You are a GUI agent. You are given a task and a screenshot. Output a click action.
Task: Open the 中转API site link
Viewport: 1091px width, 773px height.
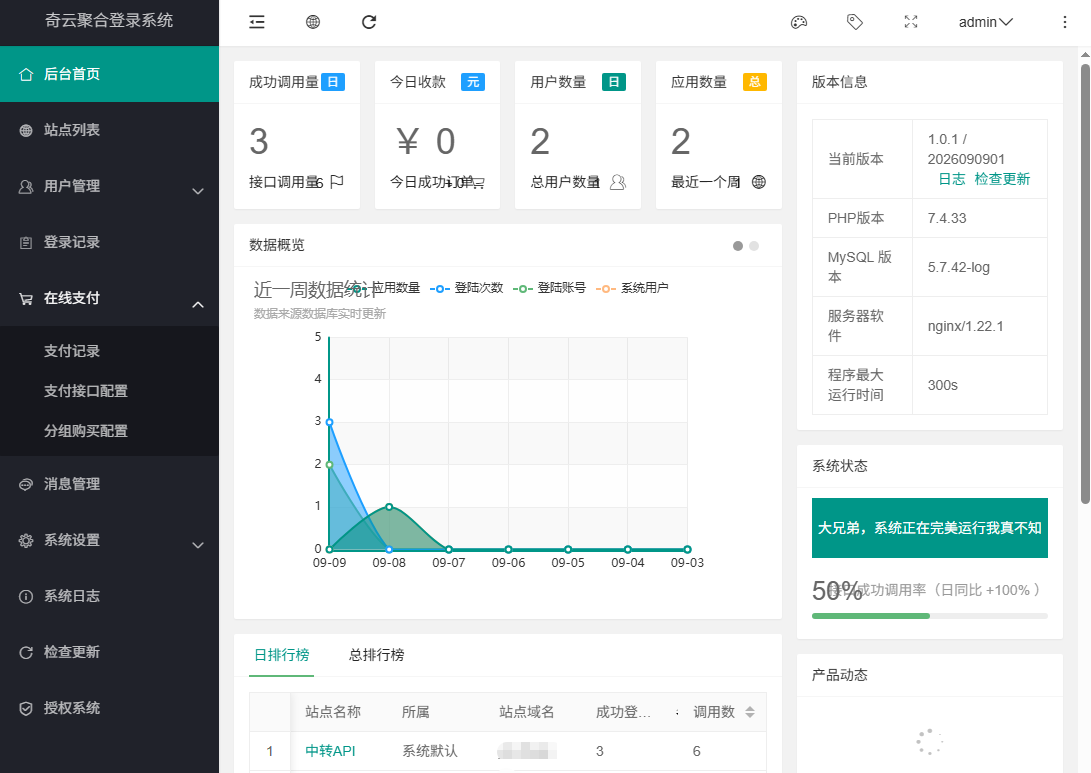331,751
